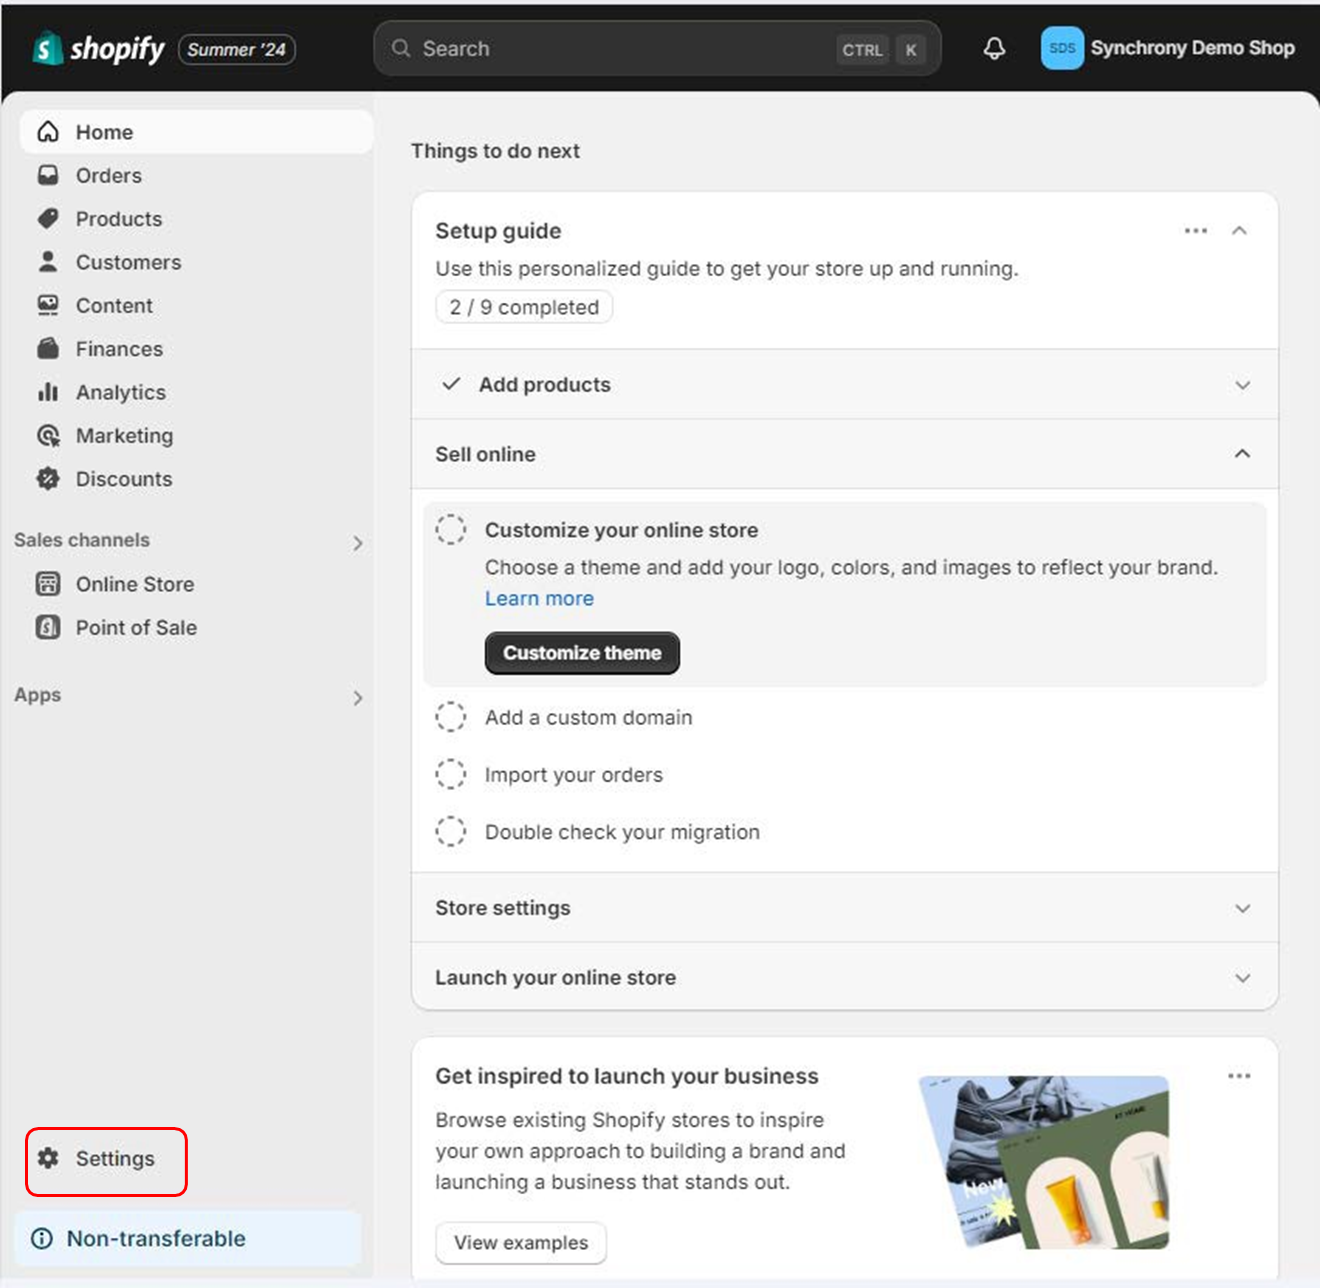Click the Products tag icon
Viewport: 1320px width, 1288px height.
pos(48,218)
